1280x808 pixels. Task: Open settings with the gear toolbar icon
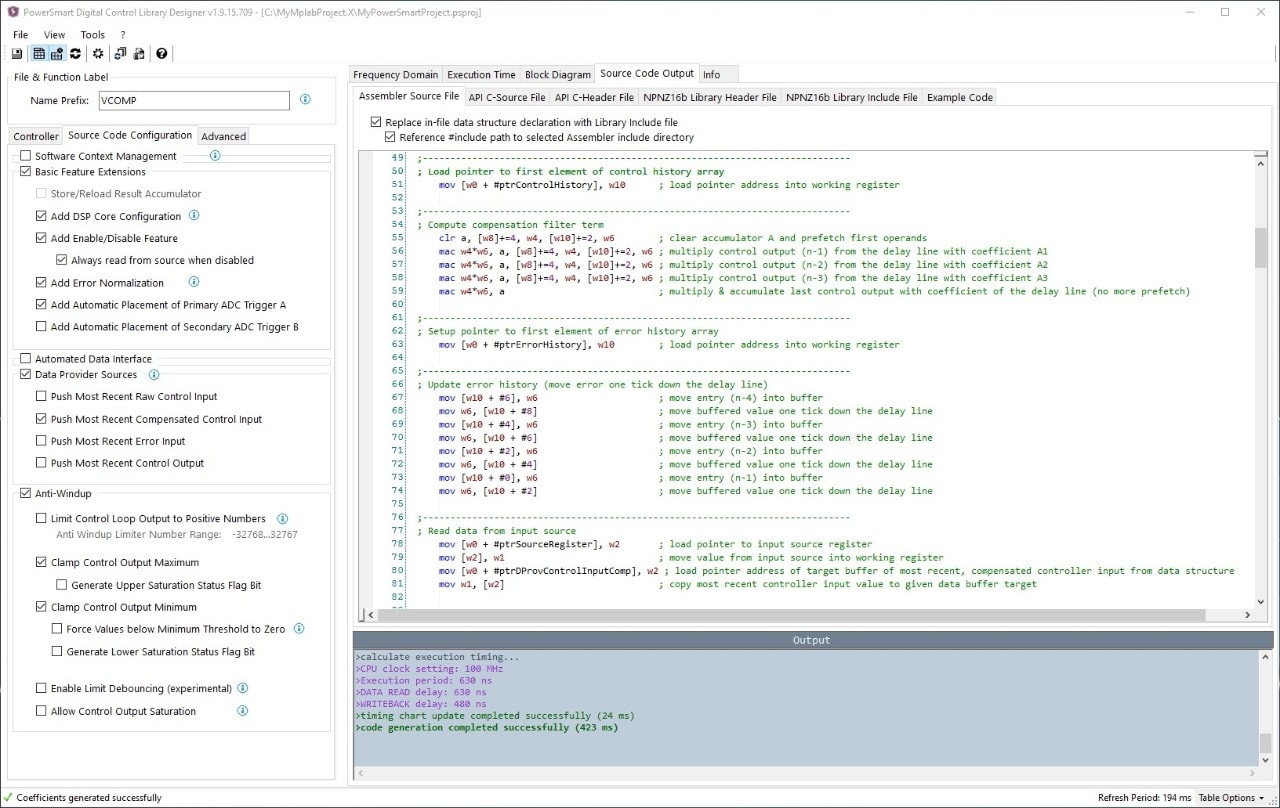(98, 54)
